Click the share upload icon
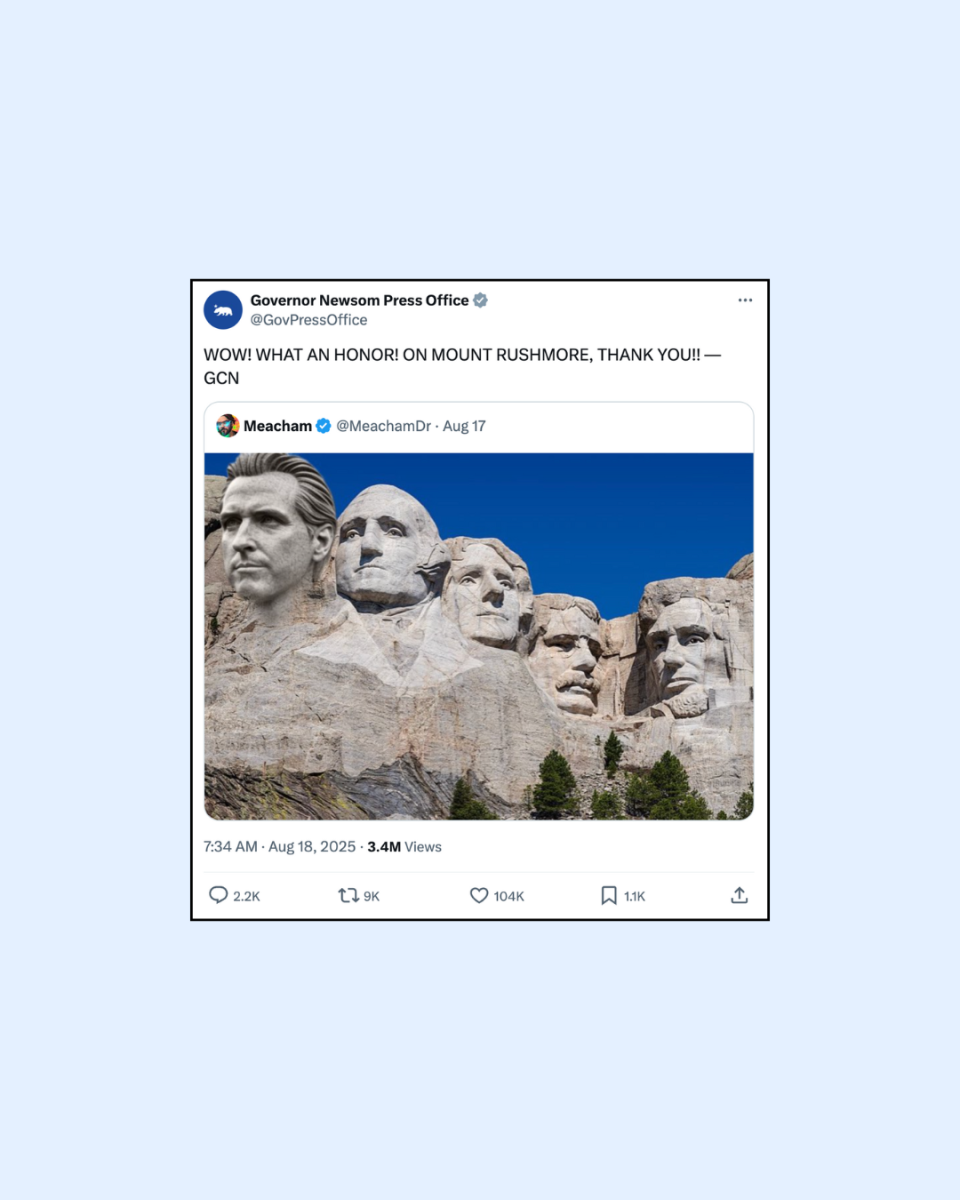 [x=739, y=895]
